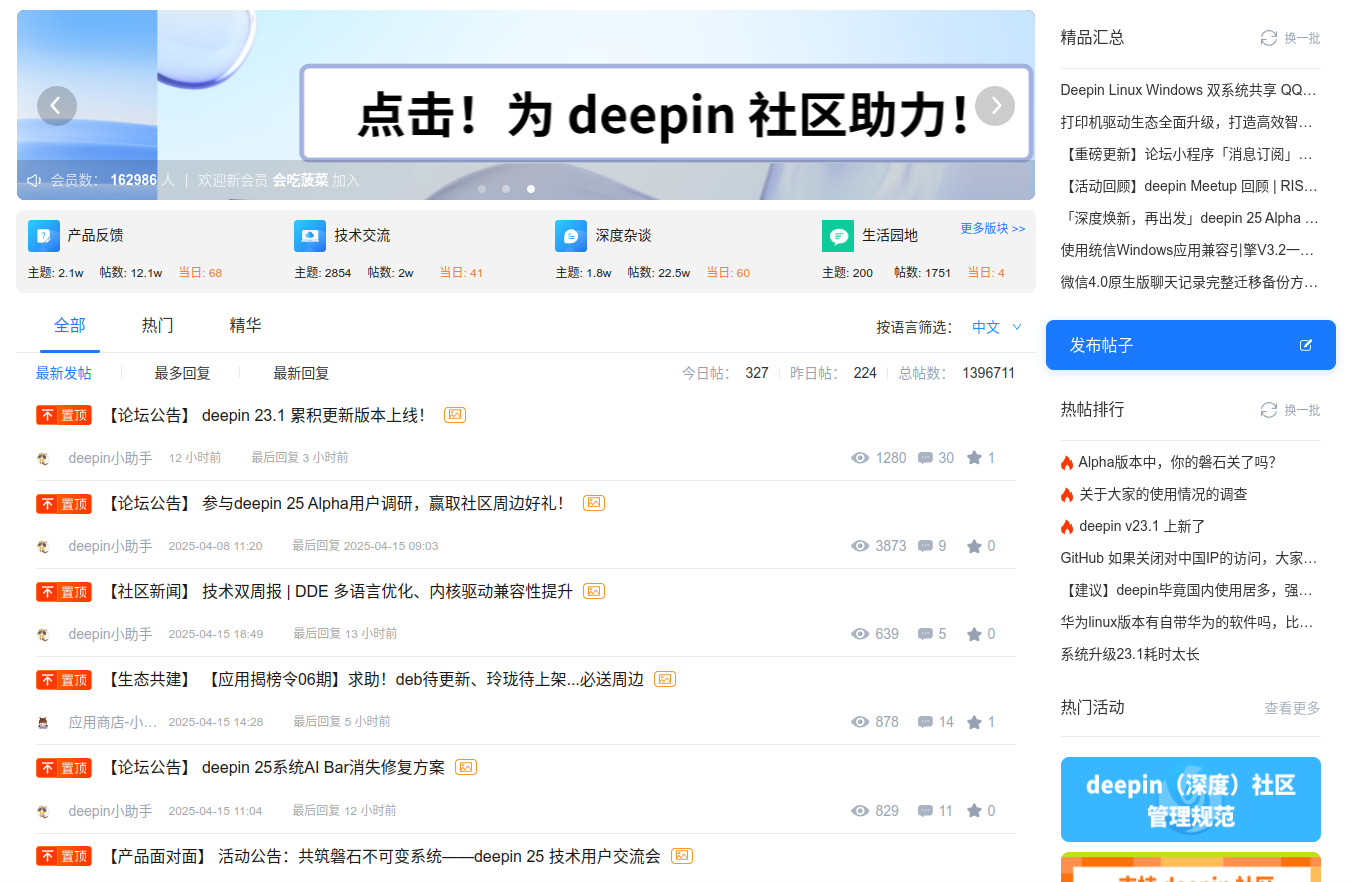Sort by 最新回复
Viewport: 1351px width, 882px height.
coord(301,373)
